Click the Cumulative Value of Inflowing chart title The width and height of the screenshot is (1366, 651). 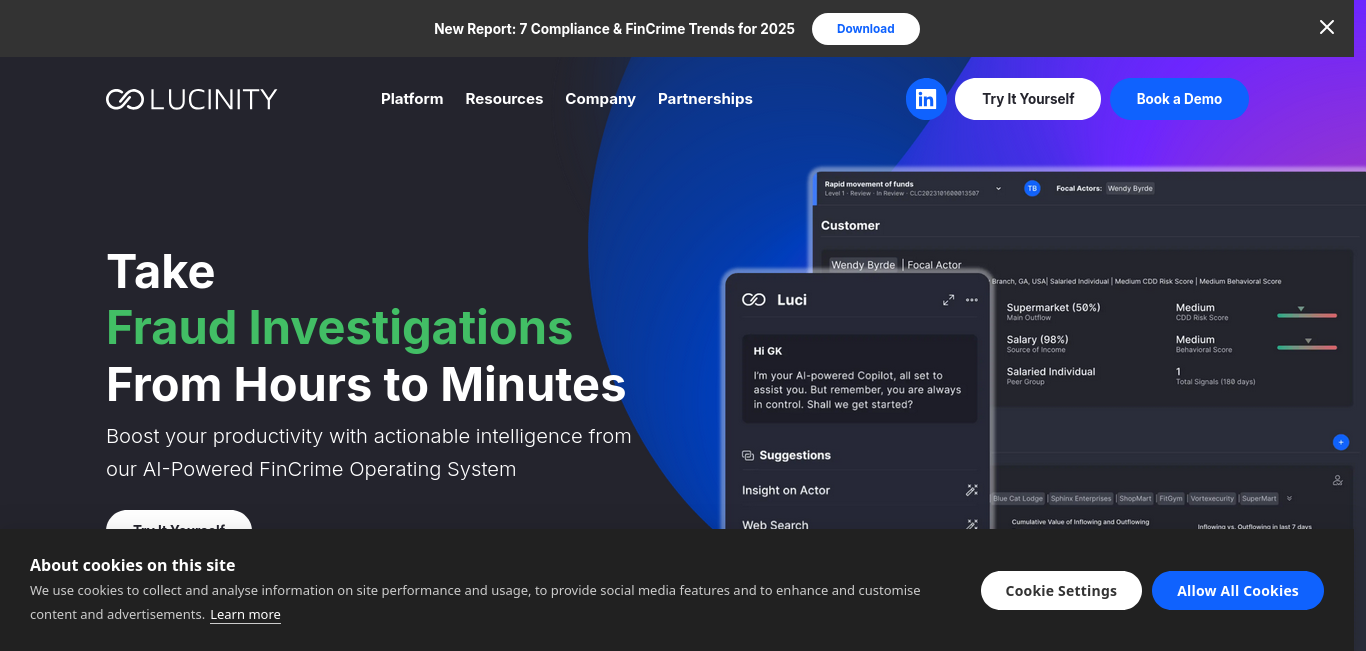click(x=1080, y=521)
